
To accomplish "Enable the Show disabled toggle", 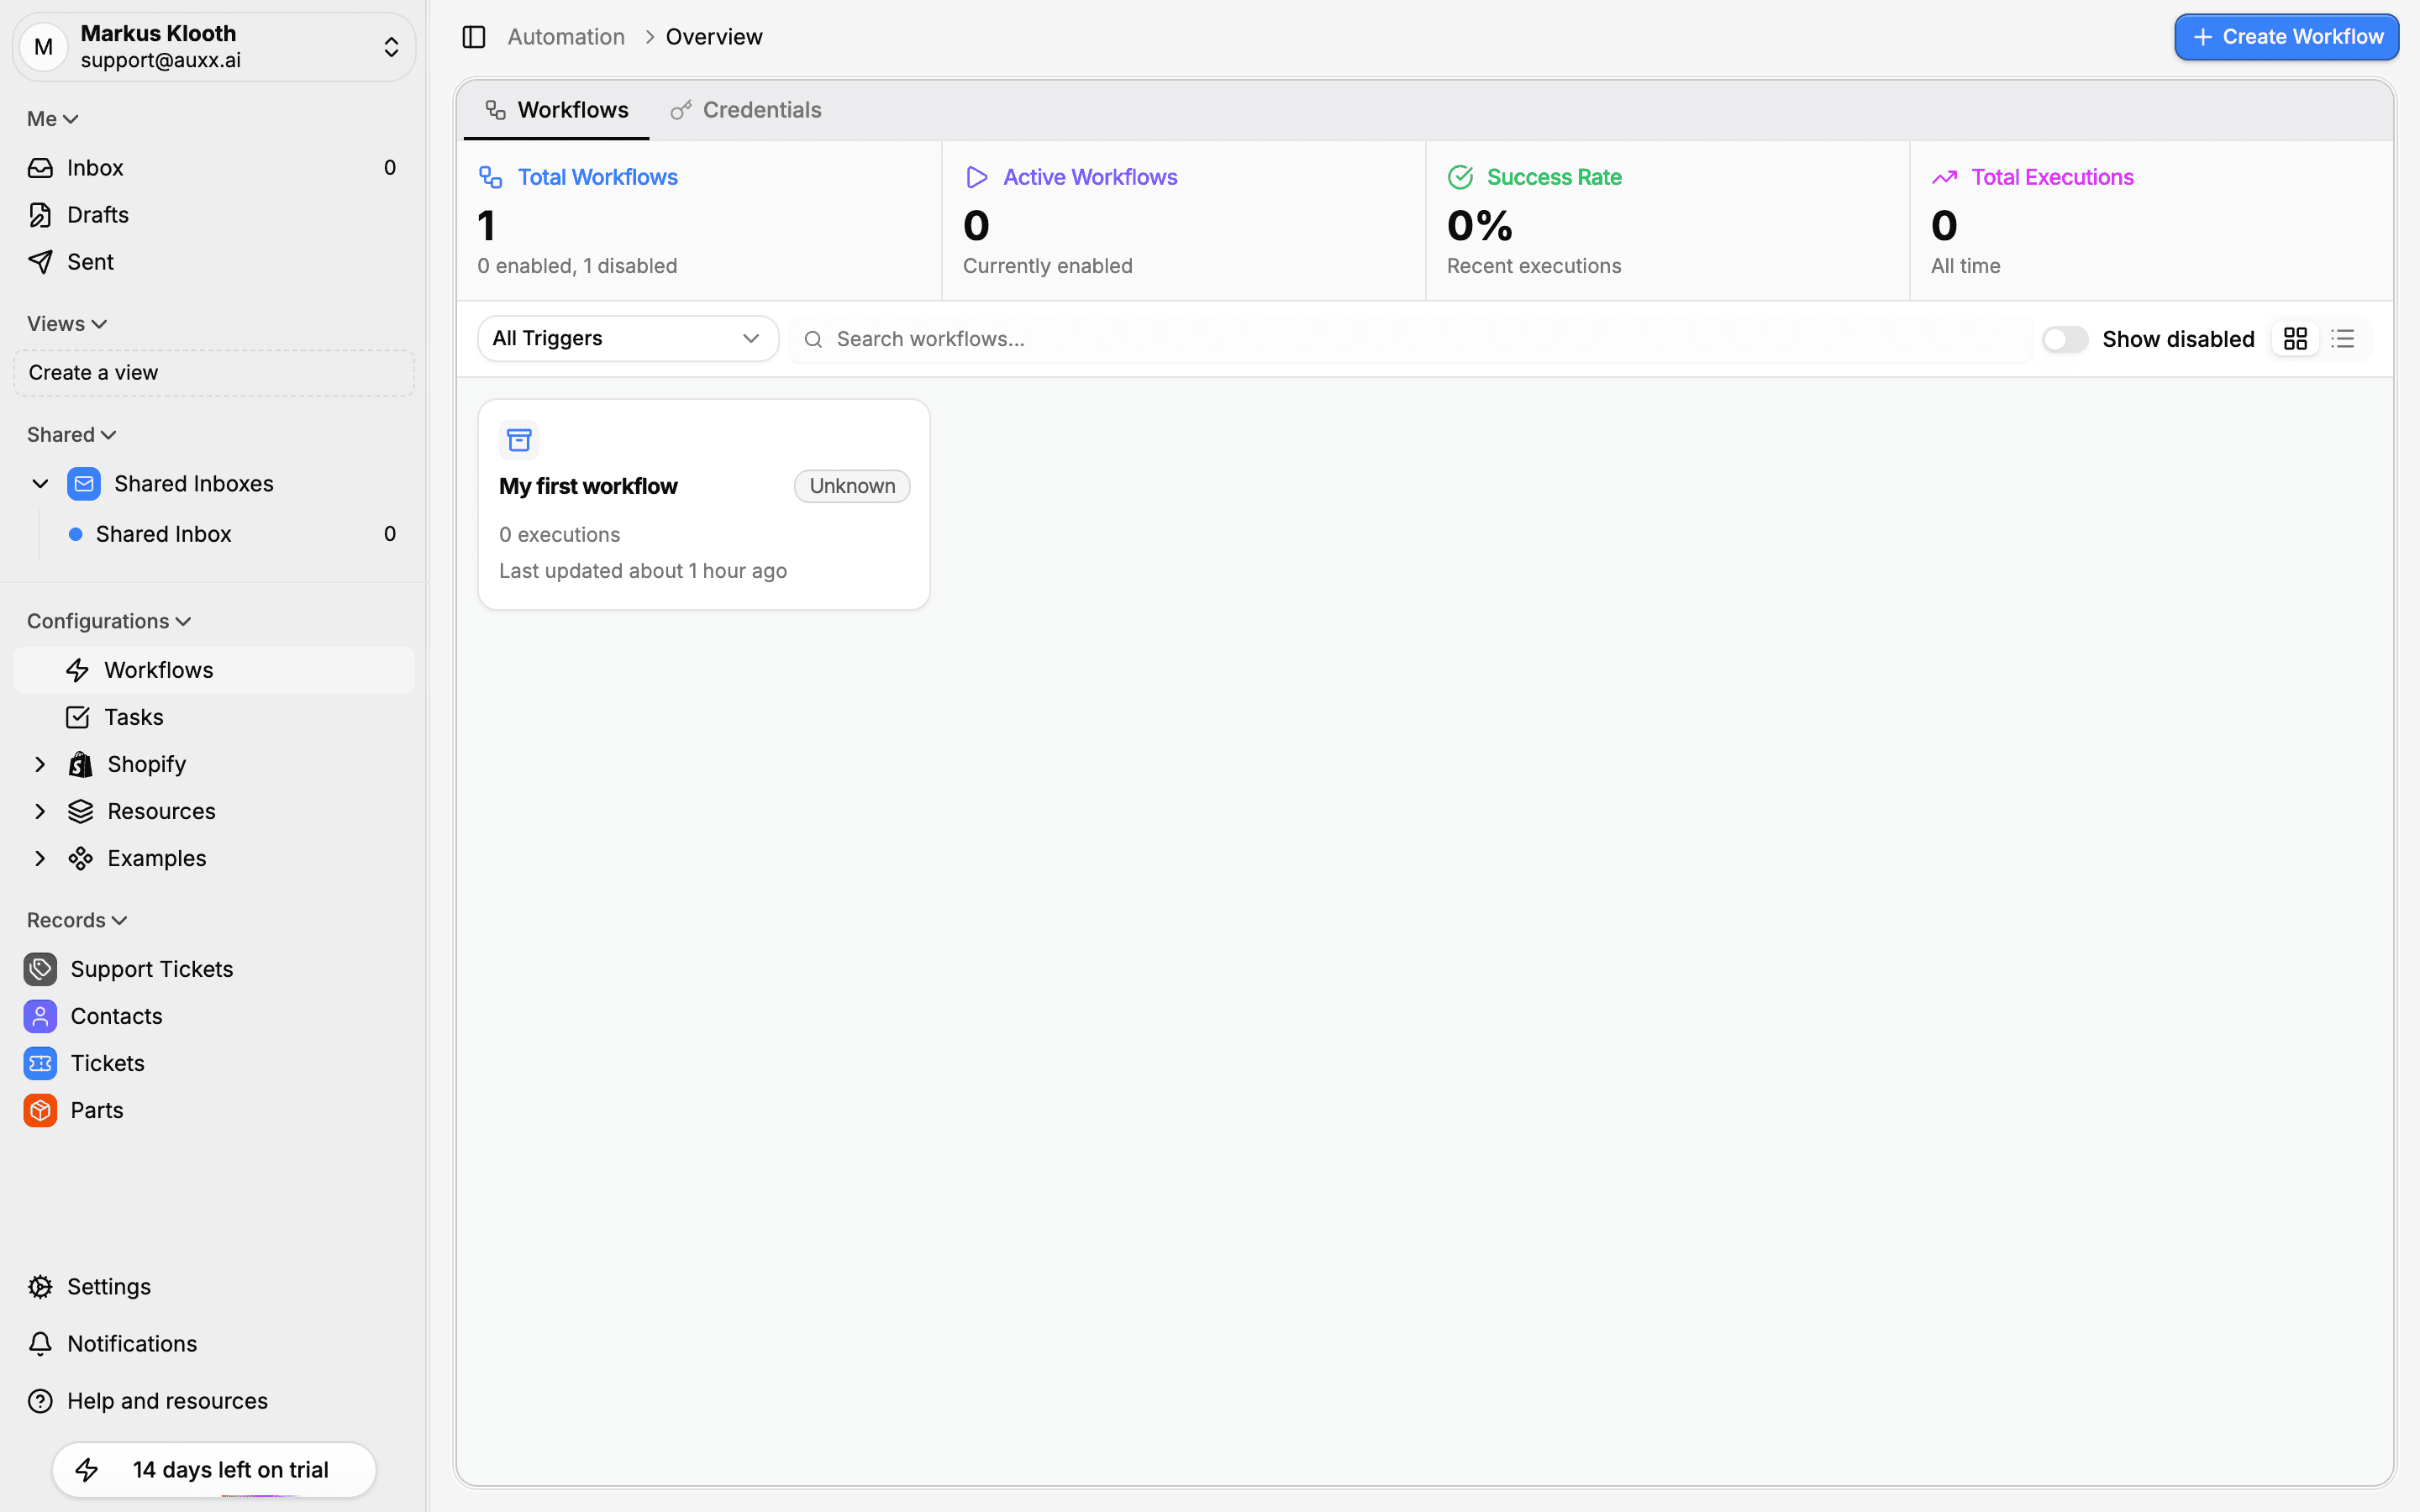I will (x=2065, y=339).
